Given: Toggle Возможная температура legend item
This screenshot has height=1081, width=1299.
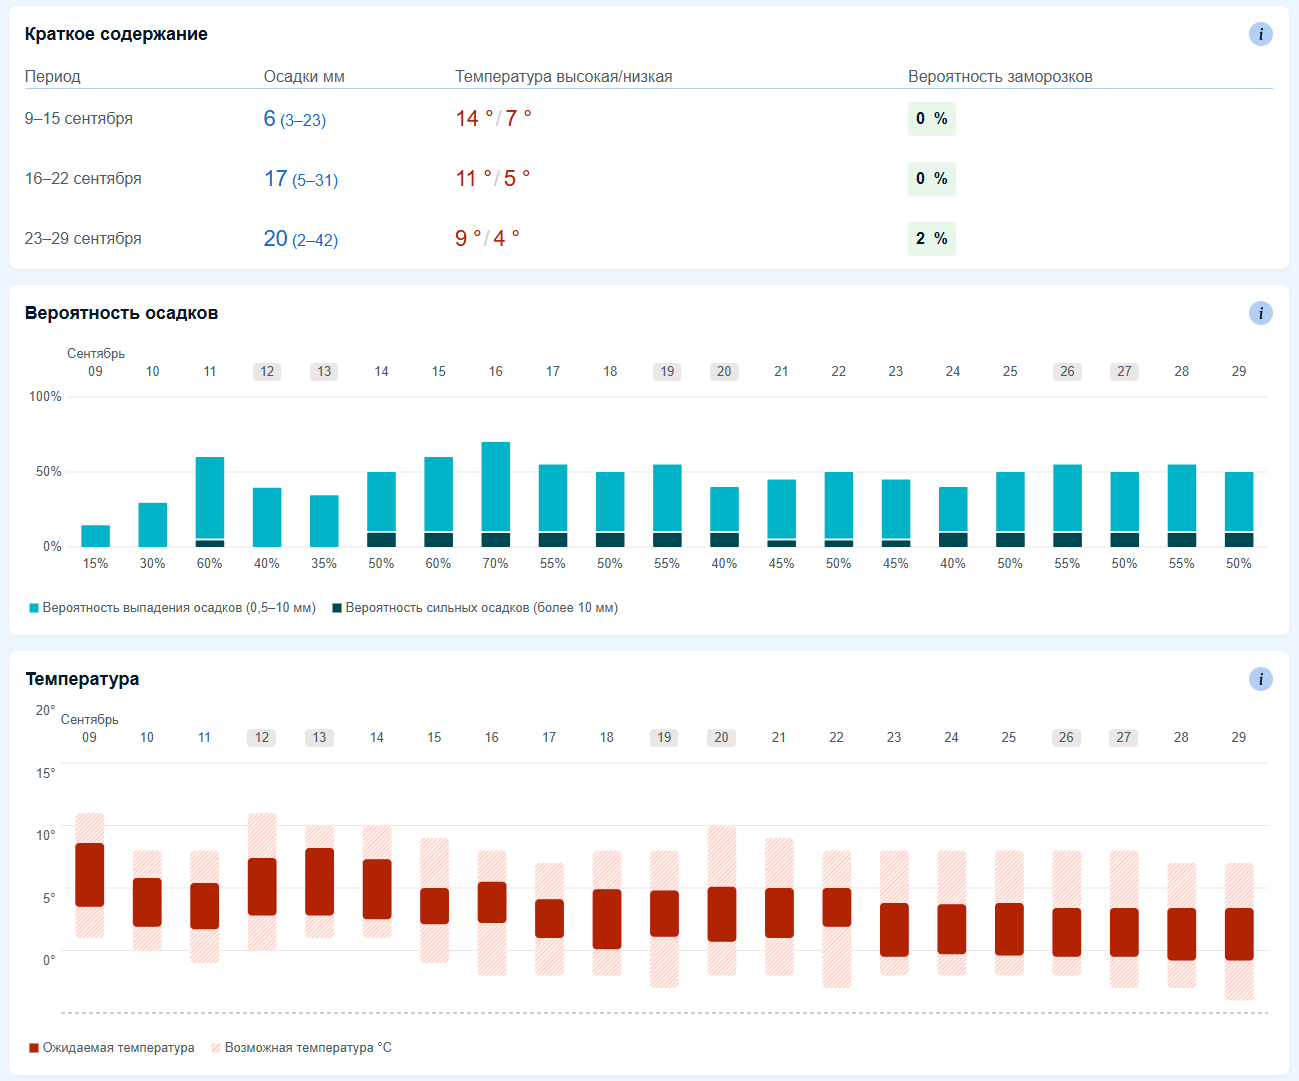Looking at the screenshot, I should tap(301, 1048).
